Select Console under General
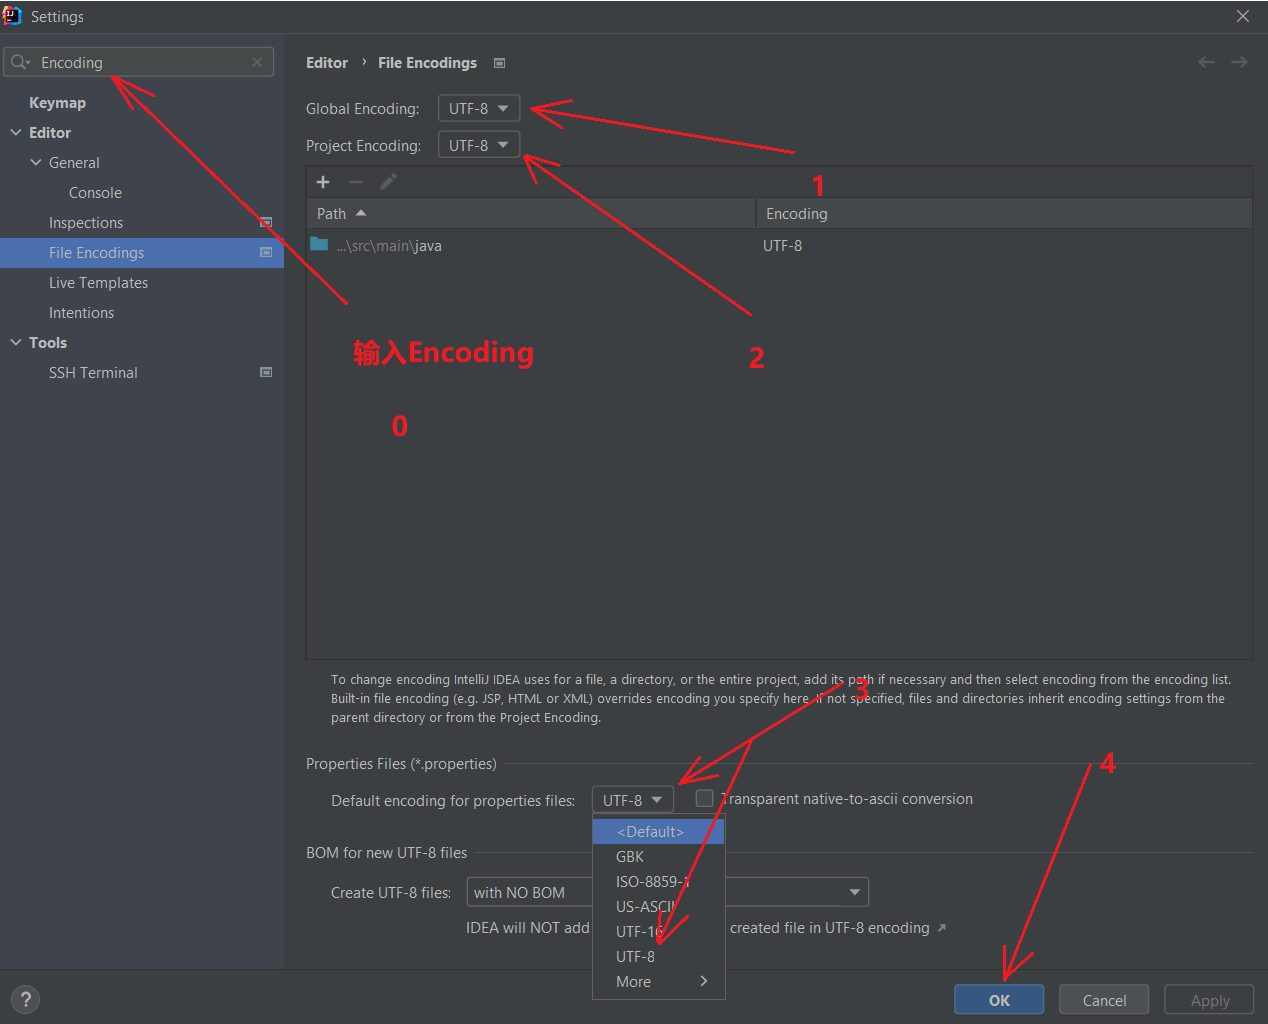Screen dimensions: 1268x1024 click(x=95, y=192)
